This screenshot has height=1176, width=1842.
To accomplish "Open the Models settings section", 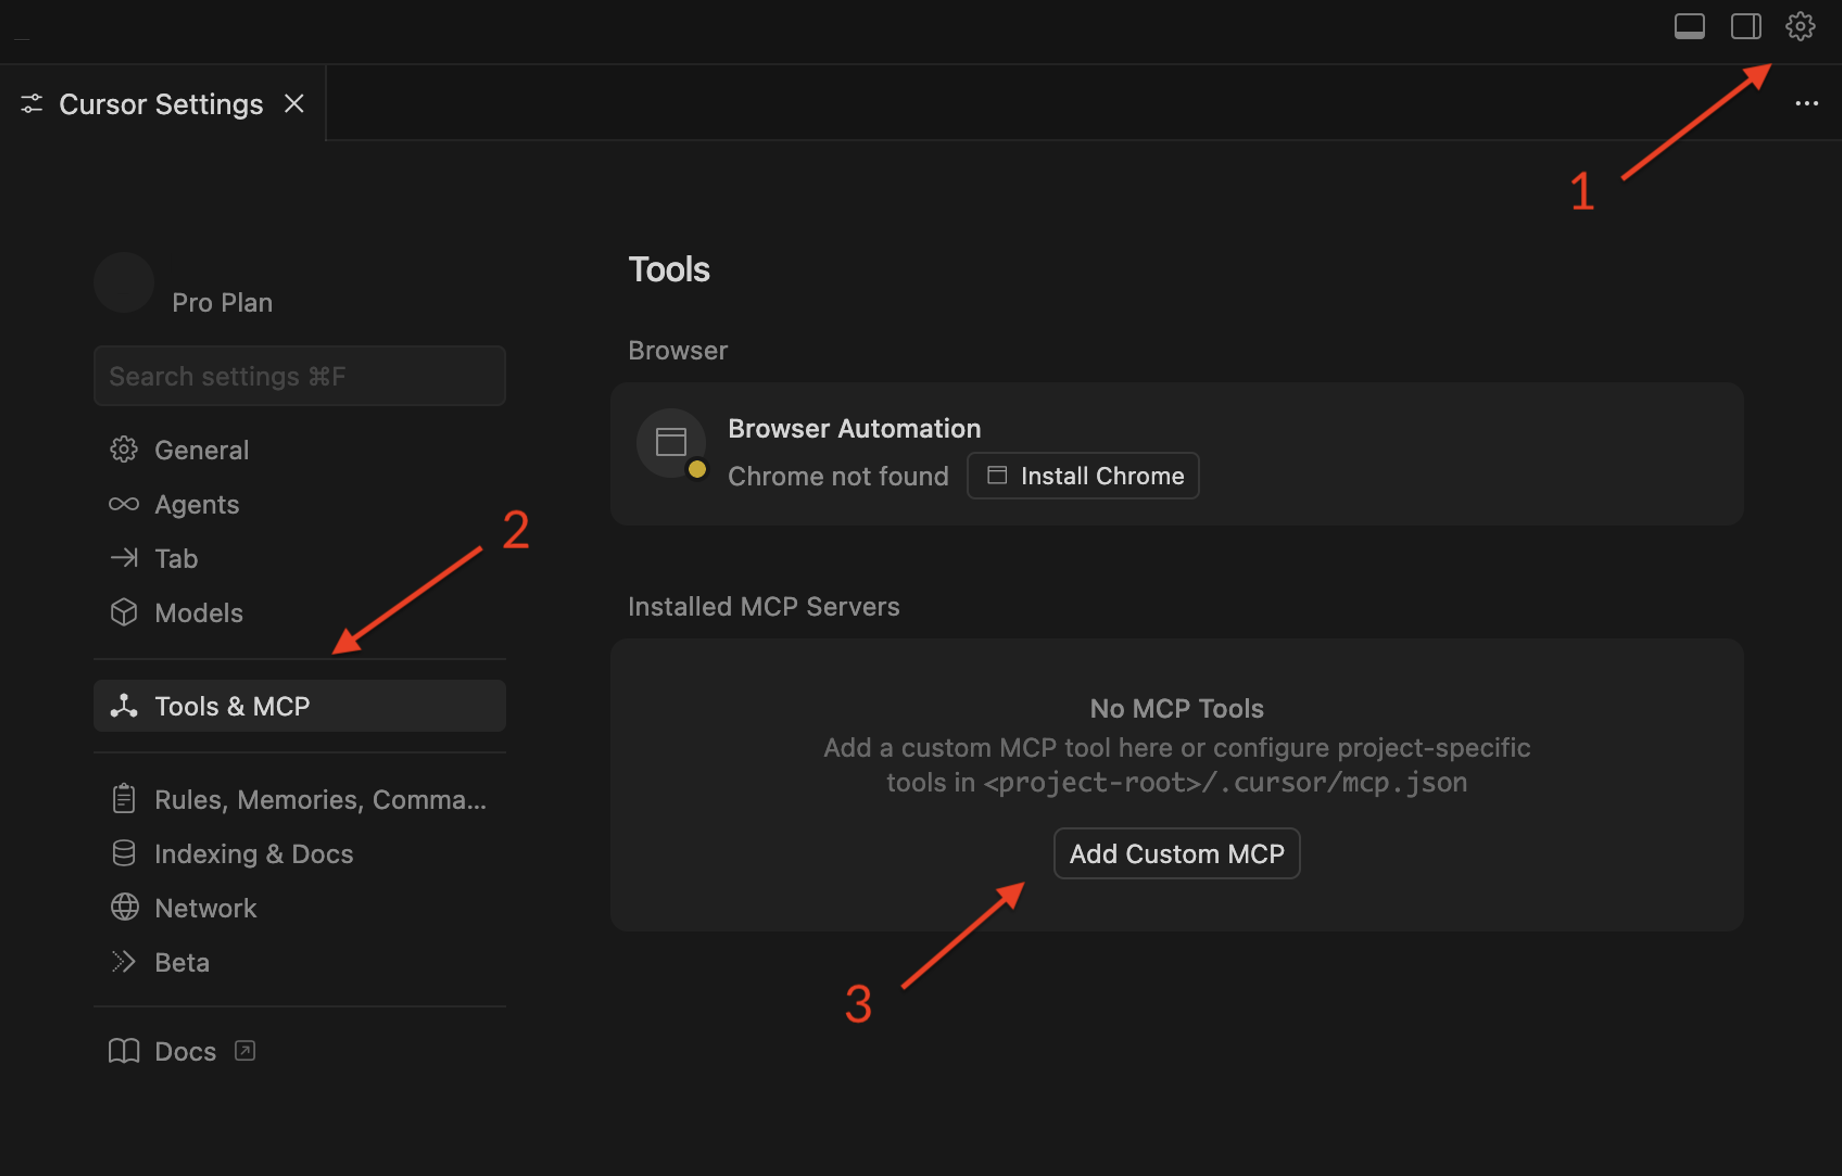I will pyautogui.click(x=299, y=612).
